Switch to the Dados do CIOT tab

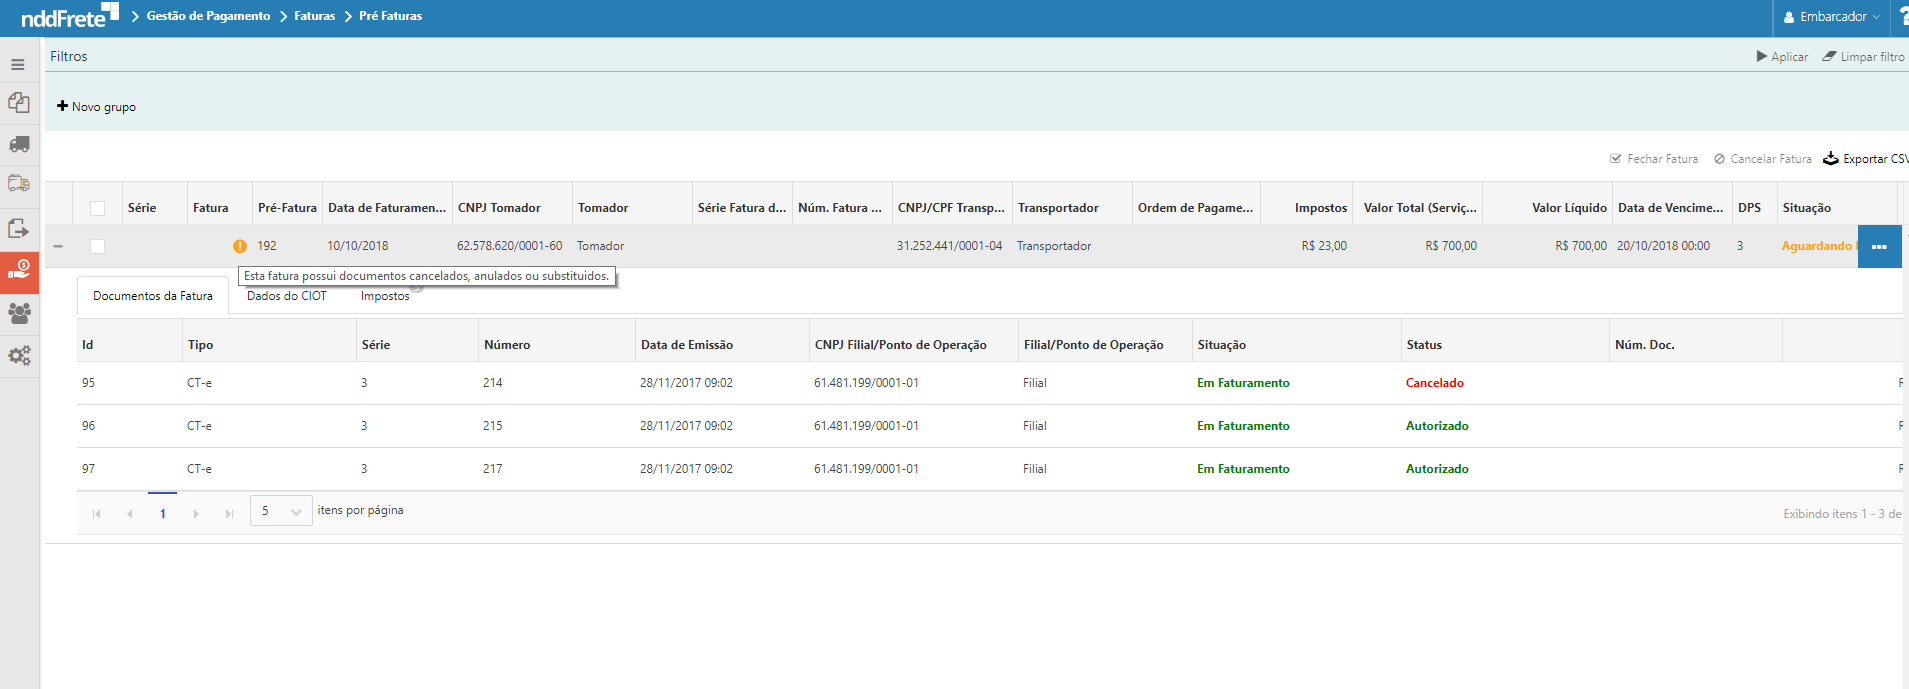pos(286,296)
